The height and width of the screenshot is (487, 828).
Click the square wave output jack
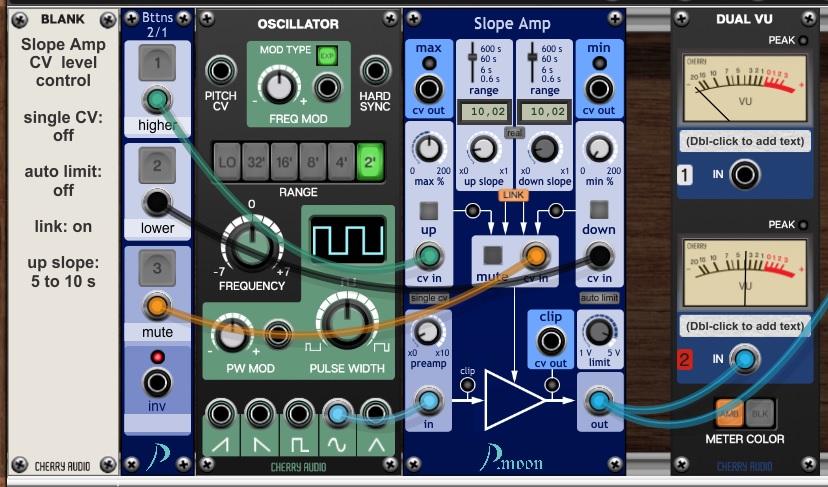pyautogui.click(x=298, y=414)
